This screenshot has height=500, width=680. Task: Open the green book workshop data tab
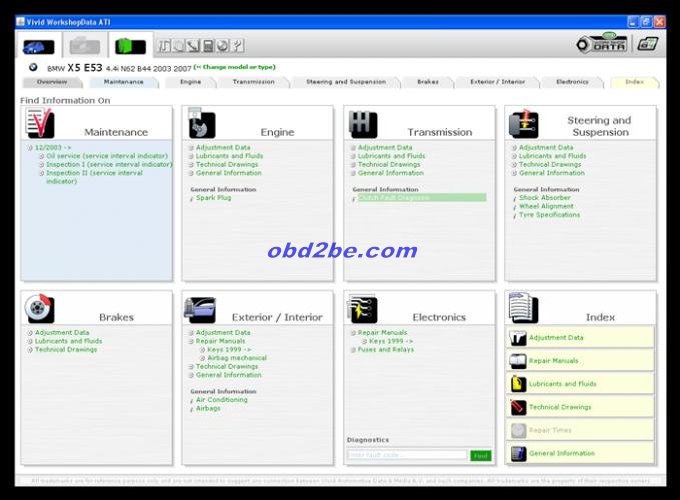tap(130, 46)
